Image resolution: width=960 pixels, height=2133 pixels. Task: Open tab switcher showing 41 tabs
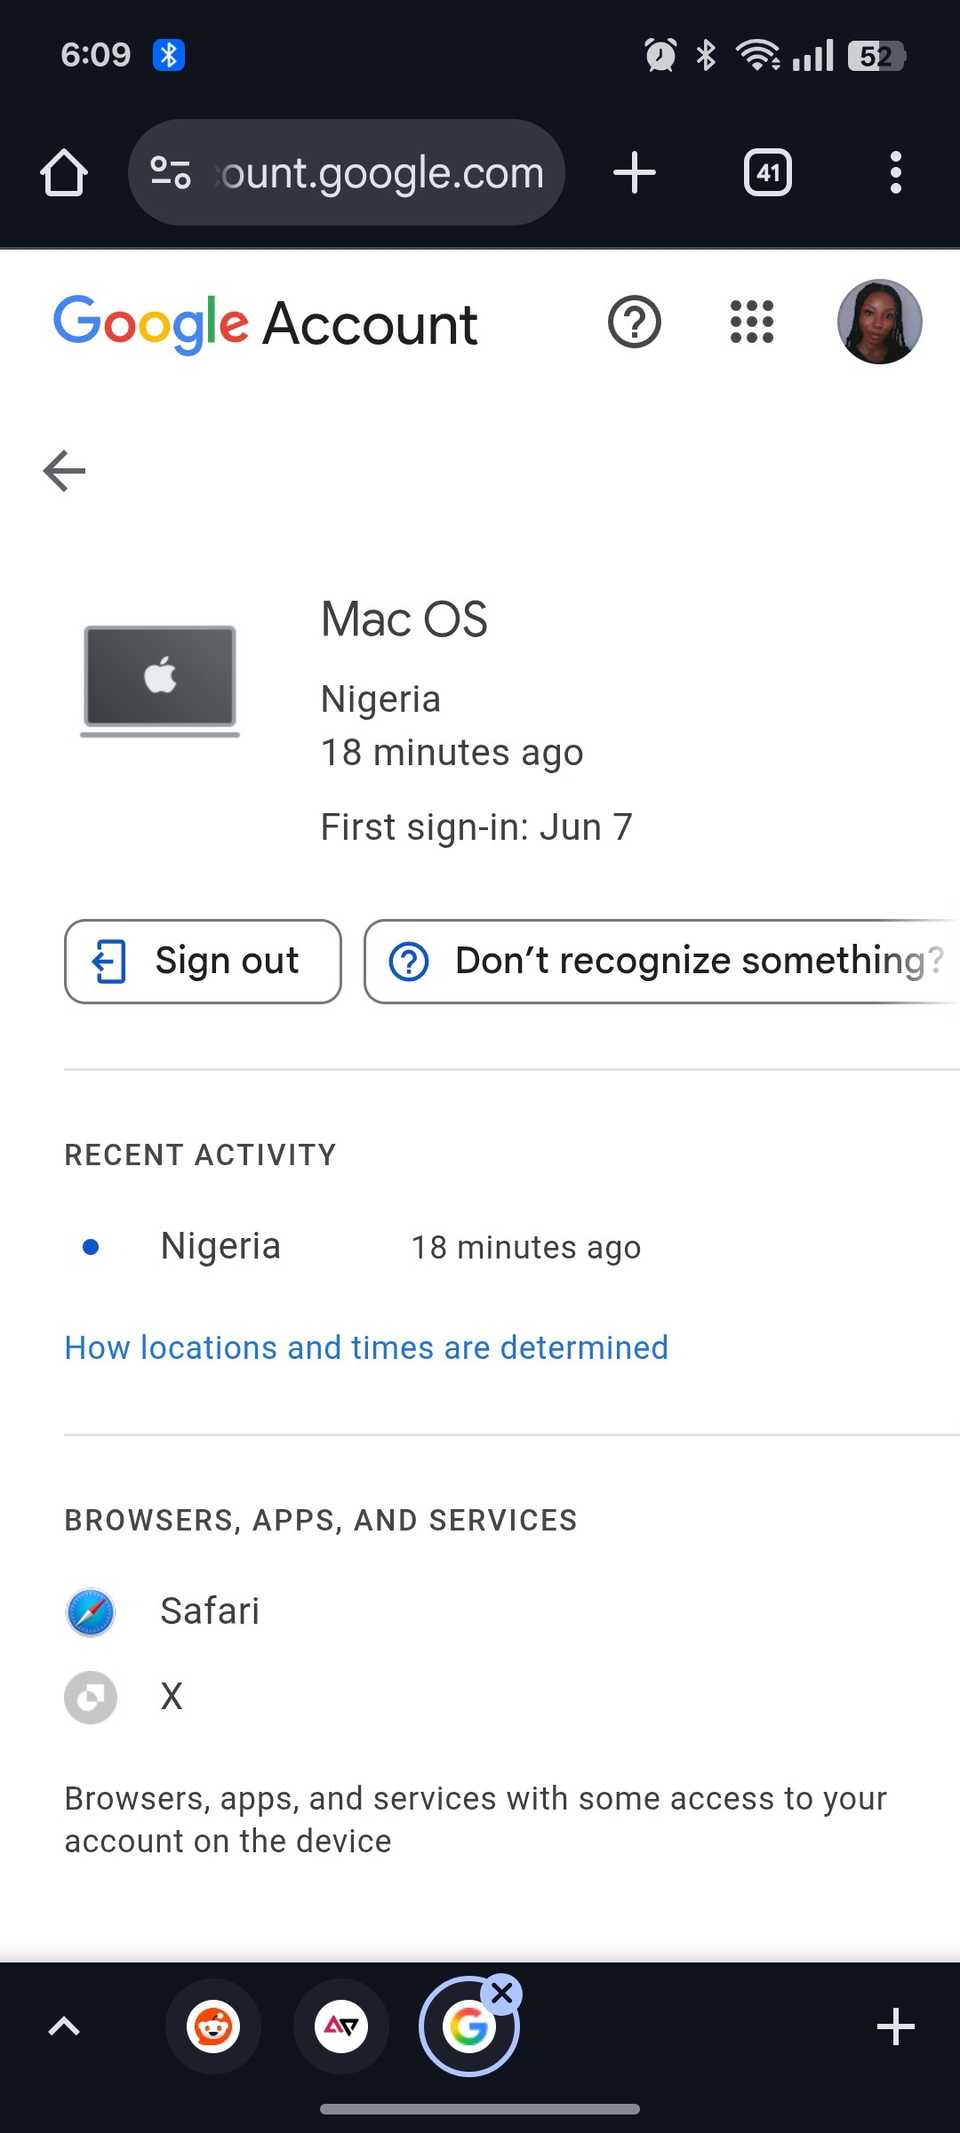768,173
